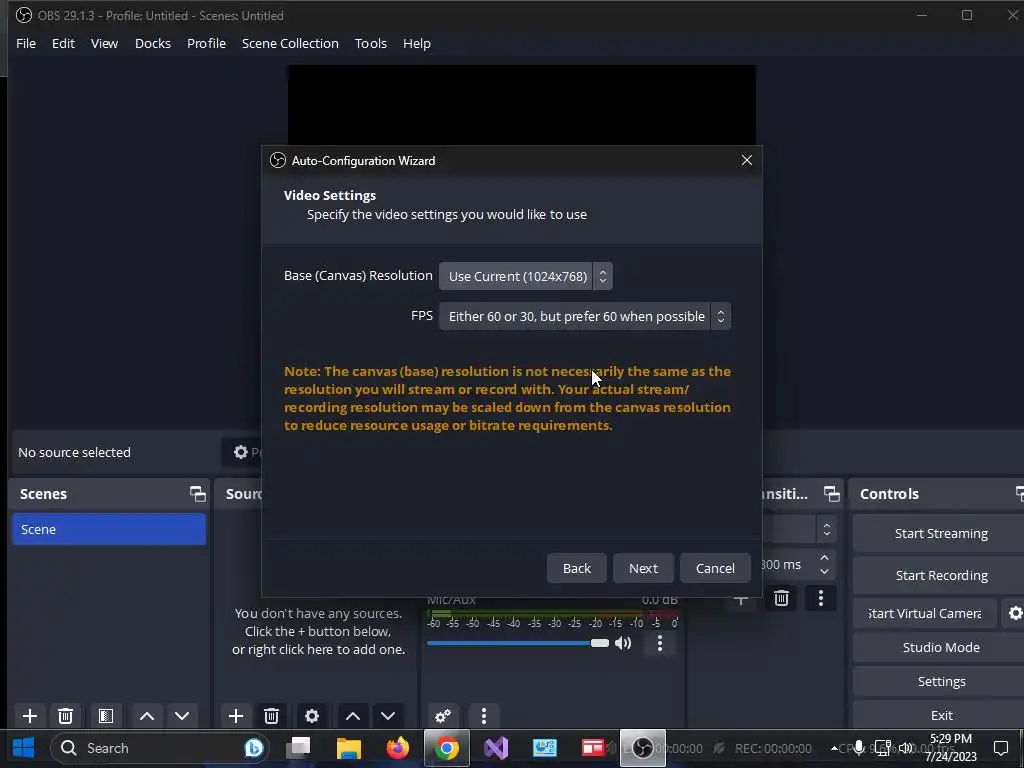
Task: Open the Profile menu
Action: [206, 43]
